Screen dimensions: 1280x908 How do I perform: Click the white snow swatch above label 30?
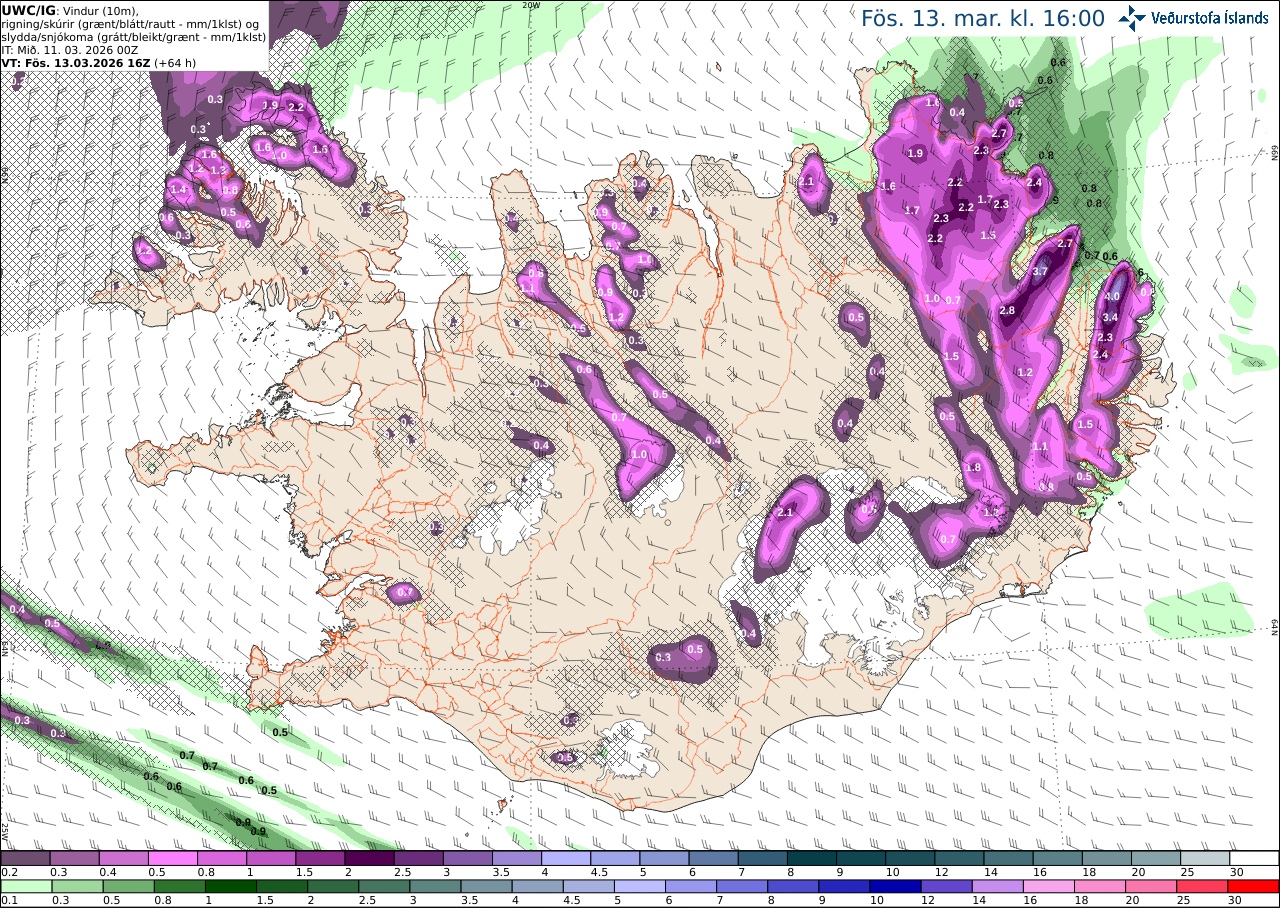(x=1255, y=858)
